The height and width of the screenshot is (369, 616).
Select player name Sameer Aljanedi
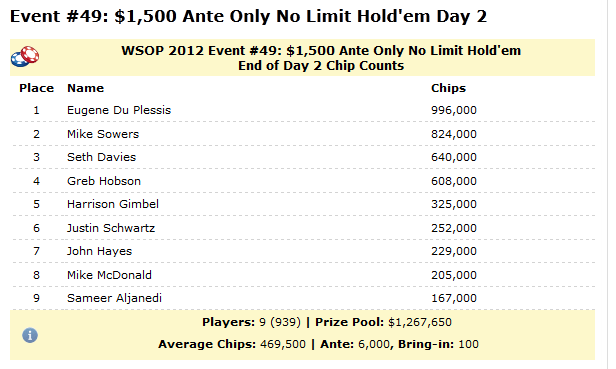pos(114,298)
